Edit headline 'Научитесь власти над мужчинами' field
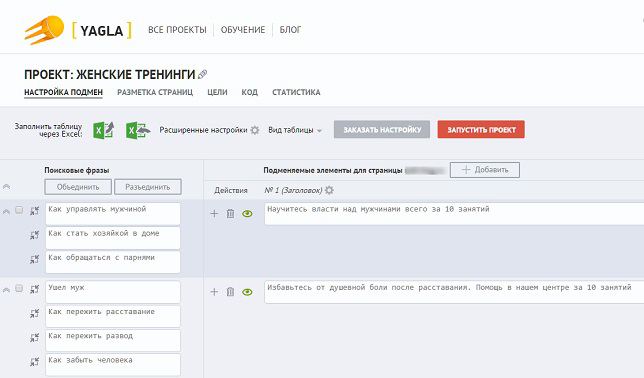This screenshot has width=644, height=378. coord(454,214)
